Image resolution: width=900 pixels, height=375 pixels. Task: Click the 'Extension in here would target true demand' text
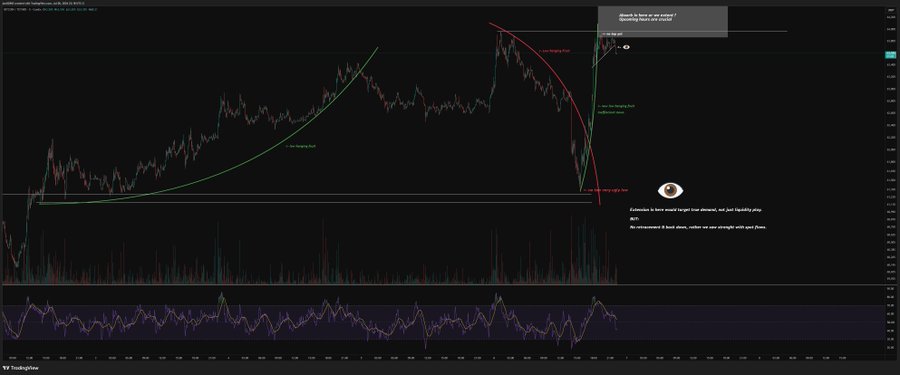click(696, 211)
